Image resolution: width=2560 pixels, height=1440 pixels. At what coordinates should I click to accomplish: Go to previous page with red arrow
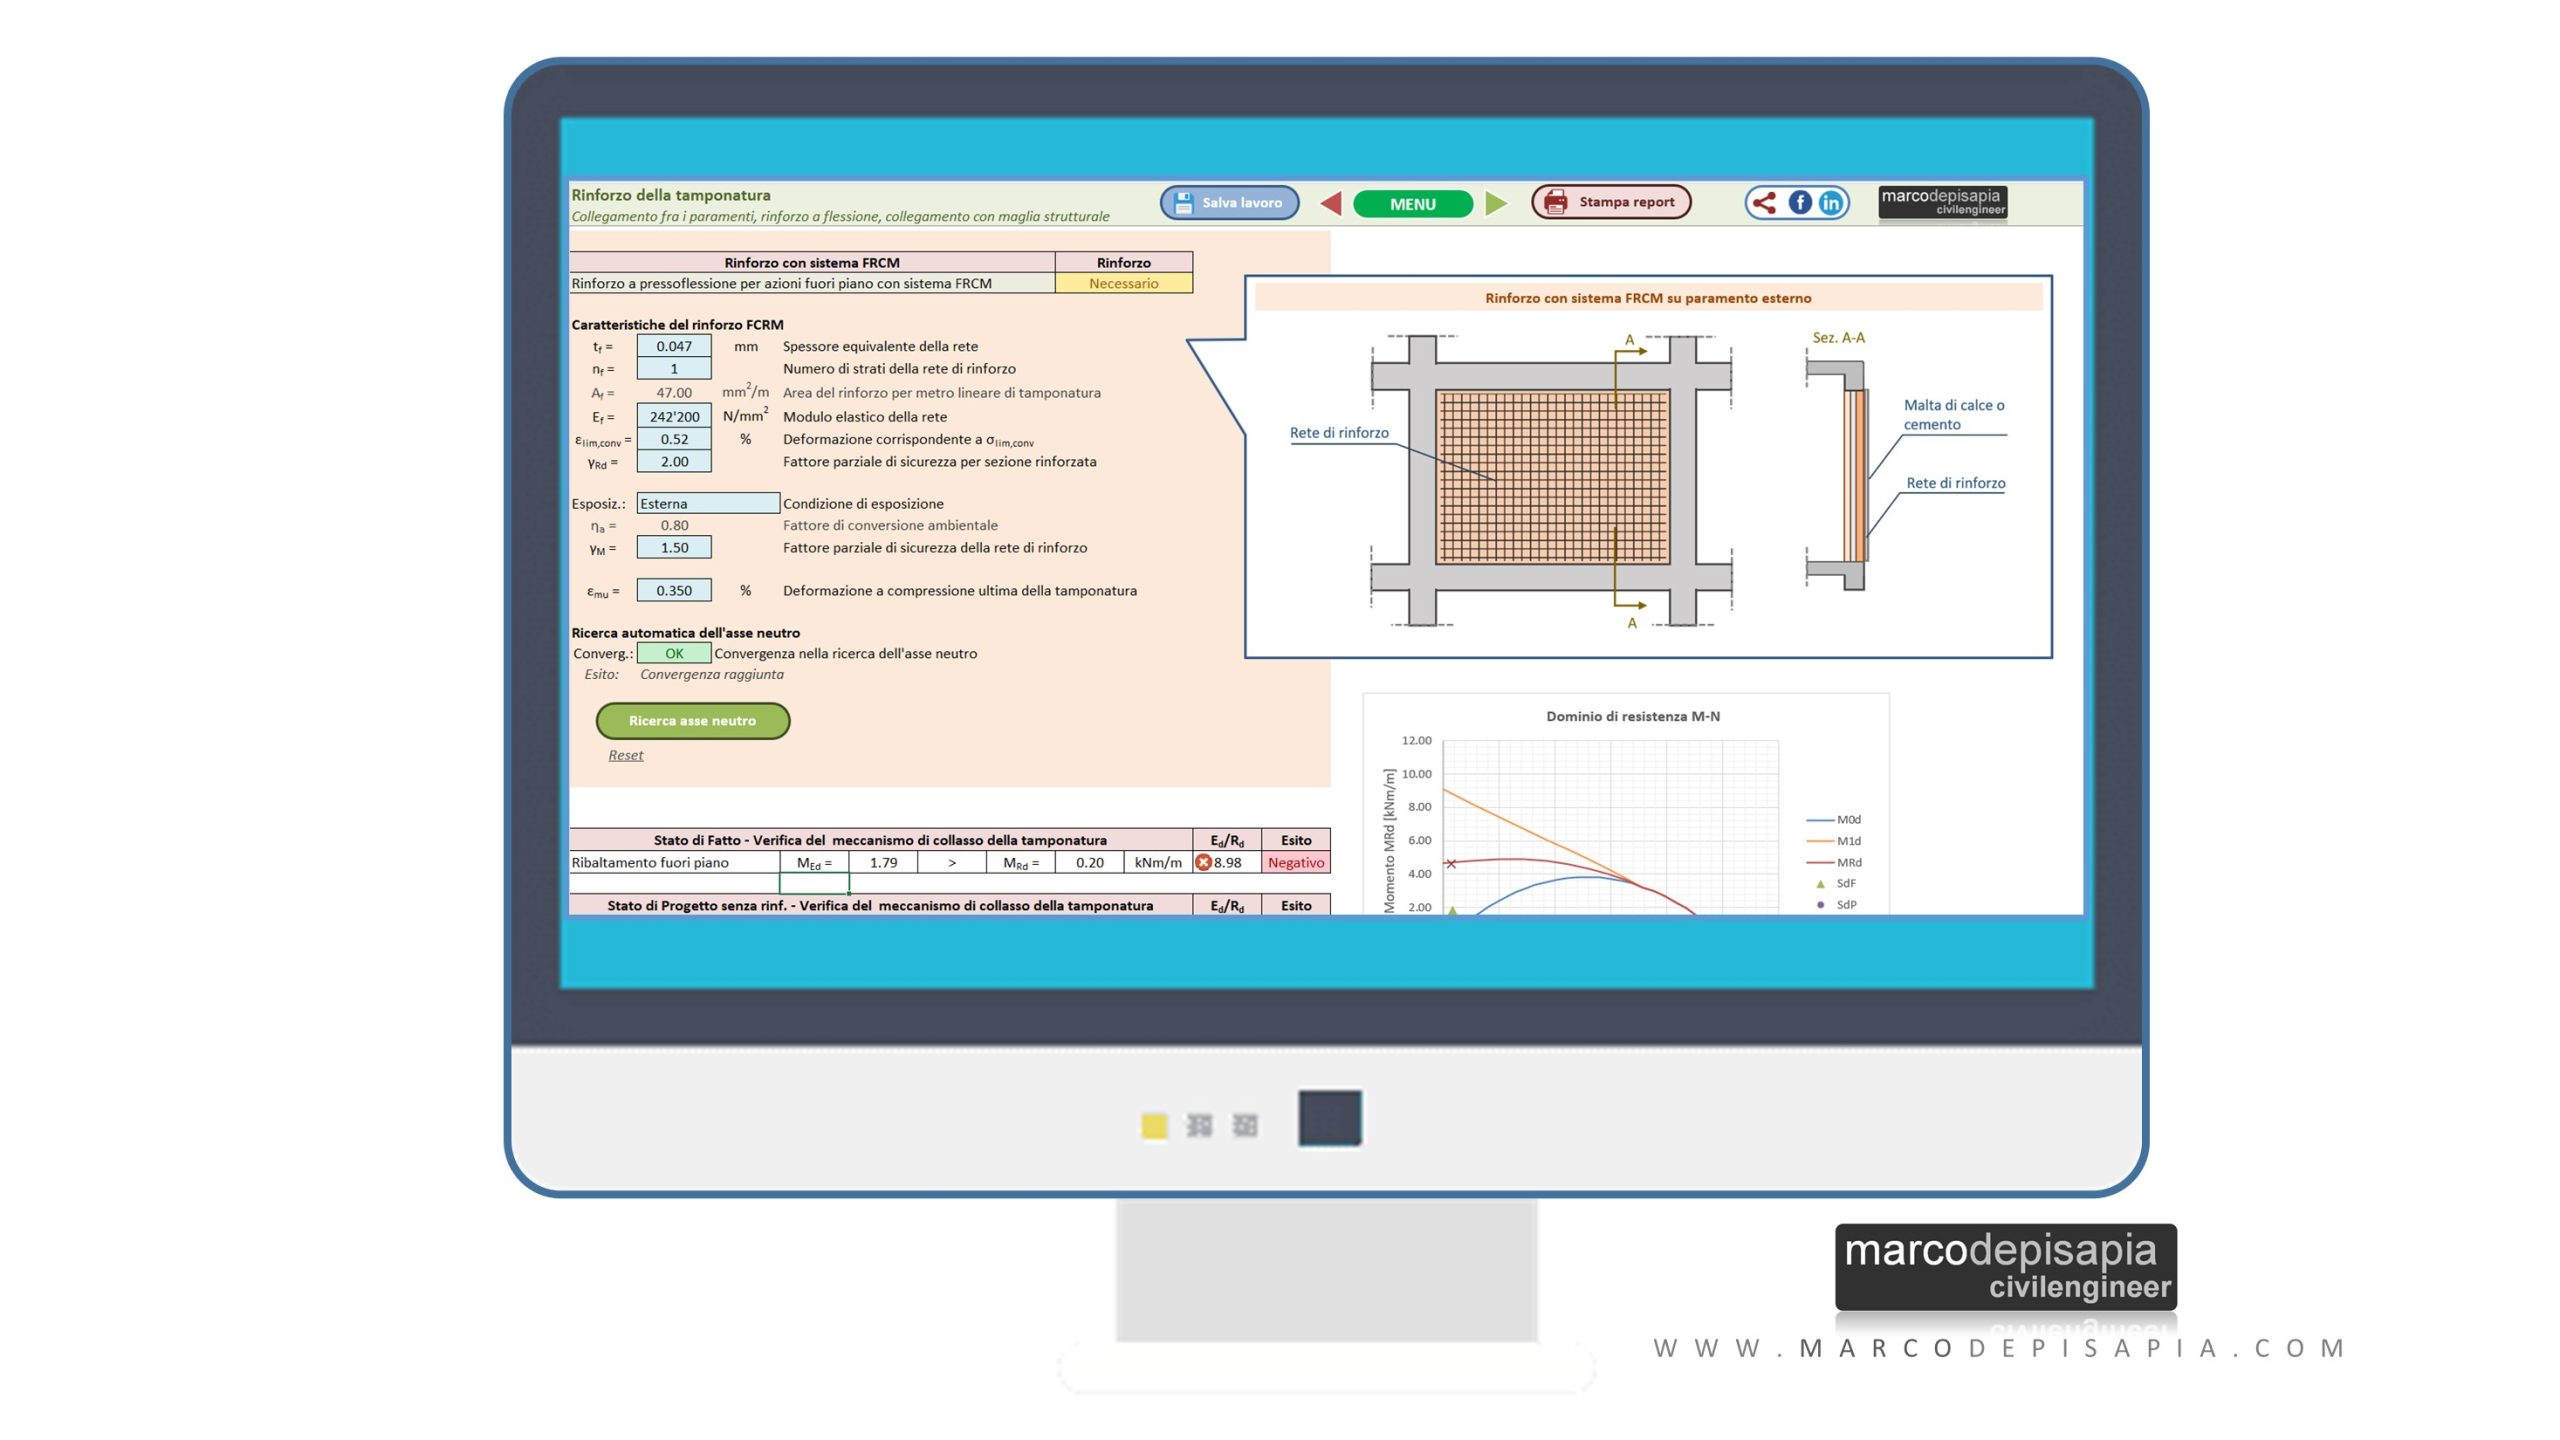tap(1331, 204)
